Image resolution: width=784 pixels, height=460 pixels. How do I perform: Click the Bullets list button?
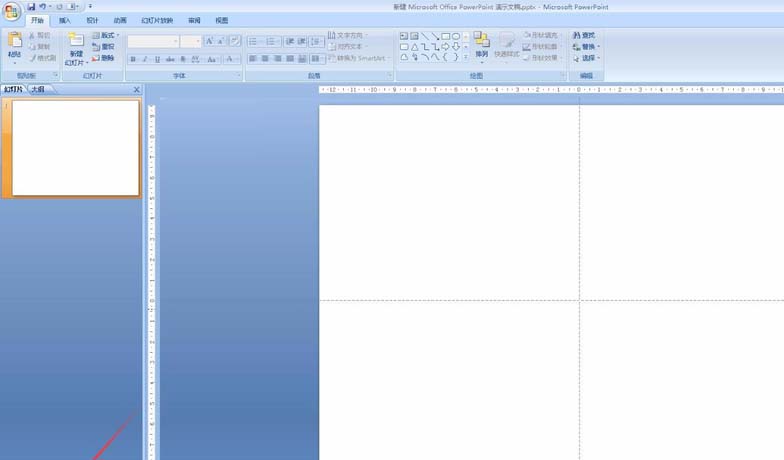tap(254, 42)
